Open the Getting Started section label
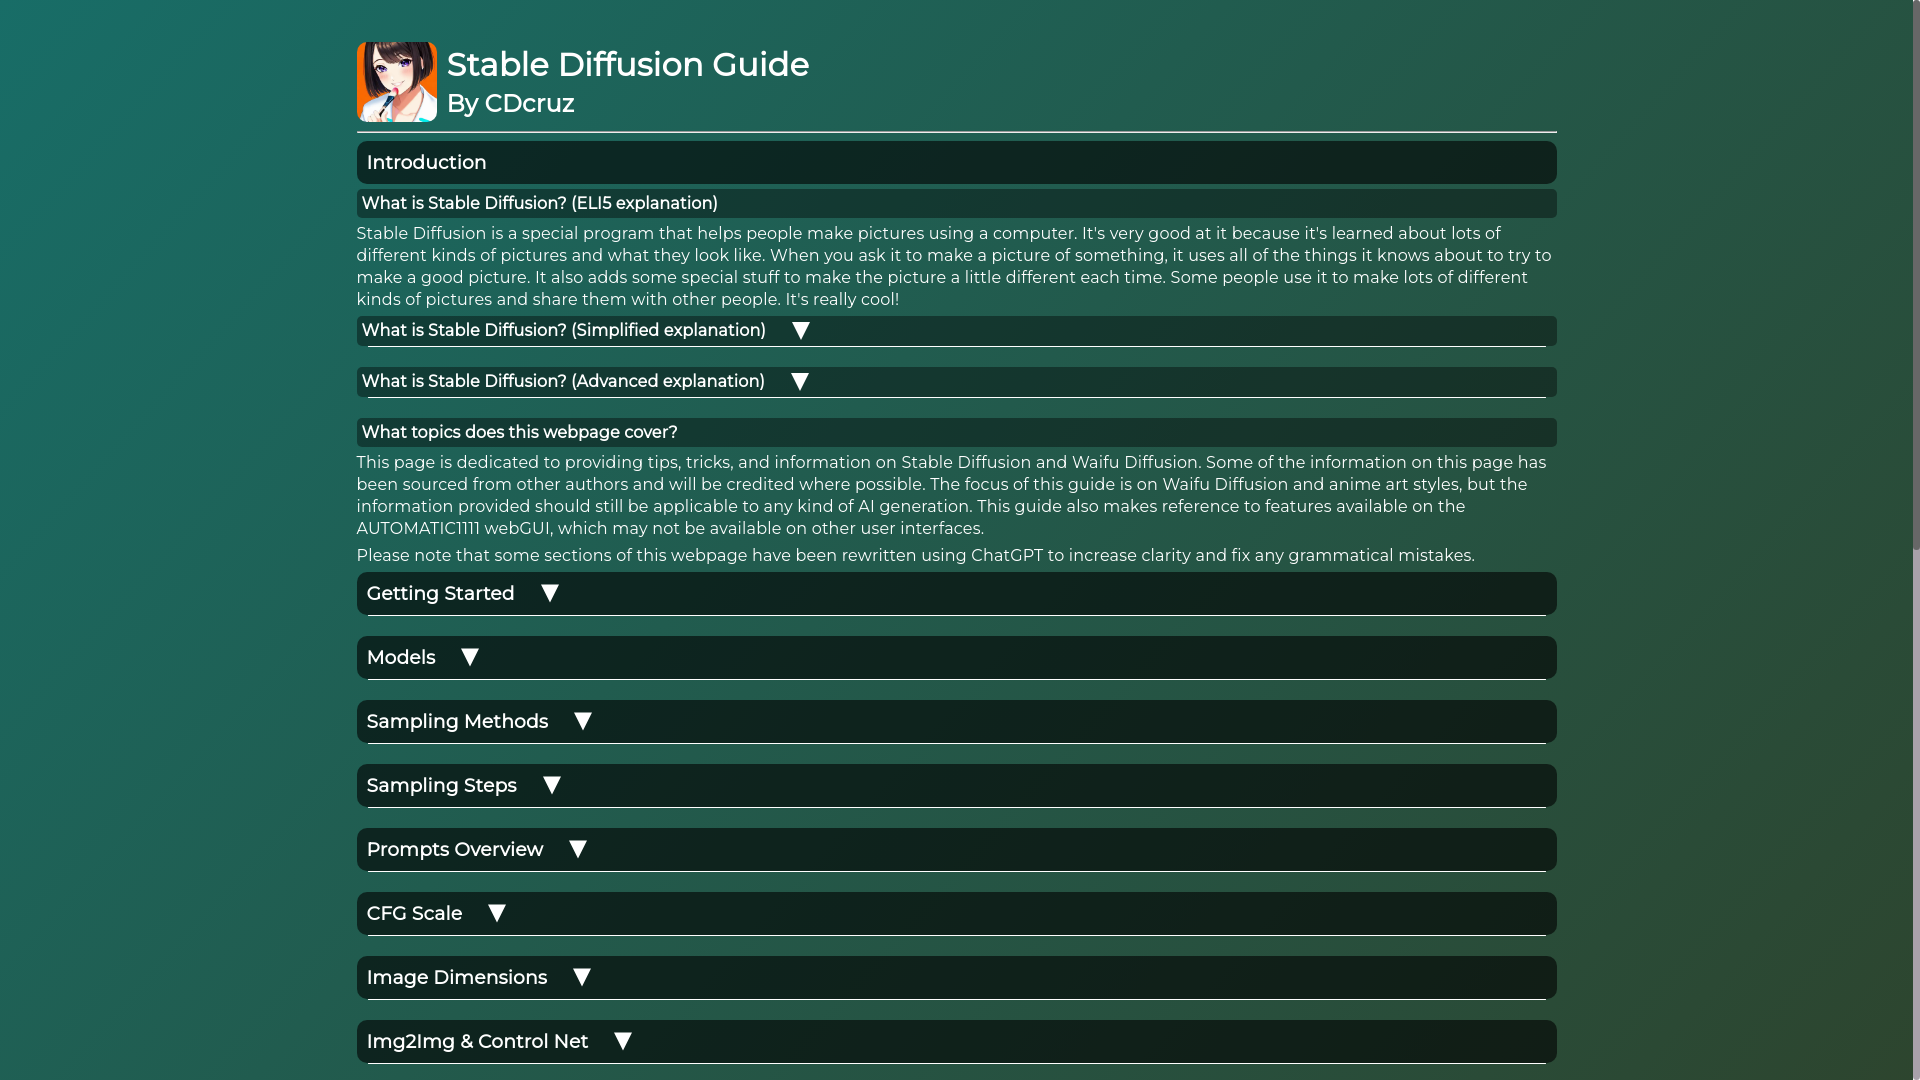The width and height of the screenshot is (1920, 1080). 440,594
